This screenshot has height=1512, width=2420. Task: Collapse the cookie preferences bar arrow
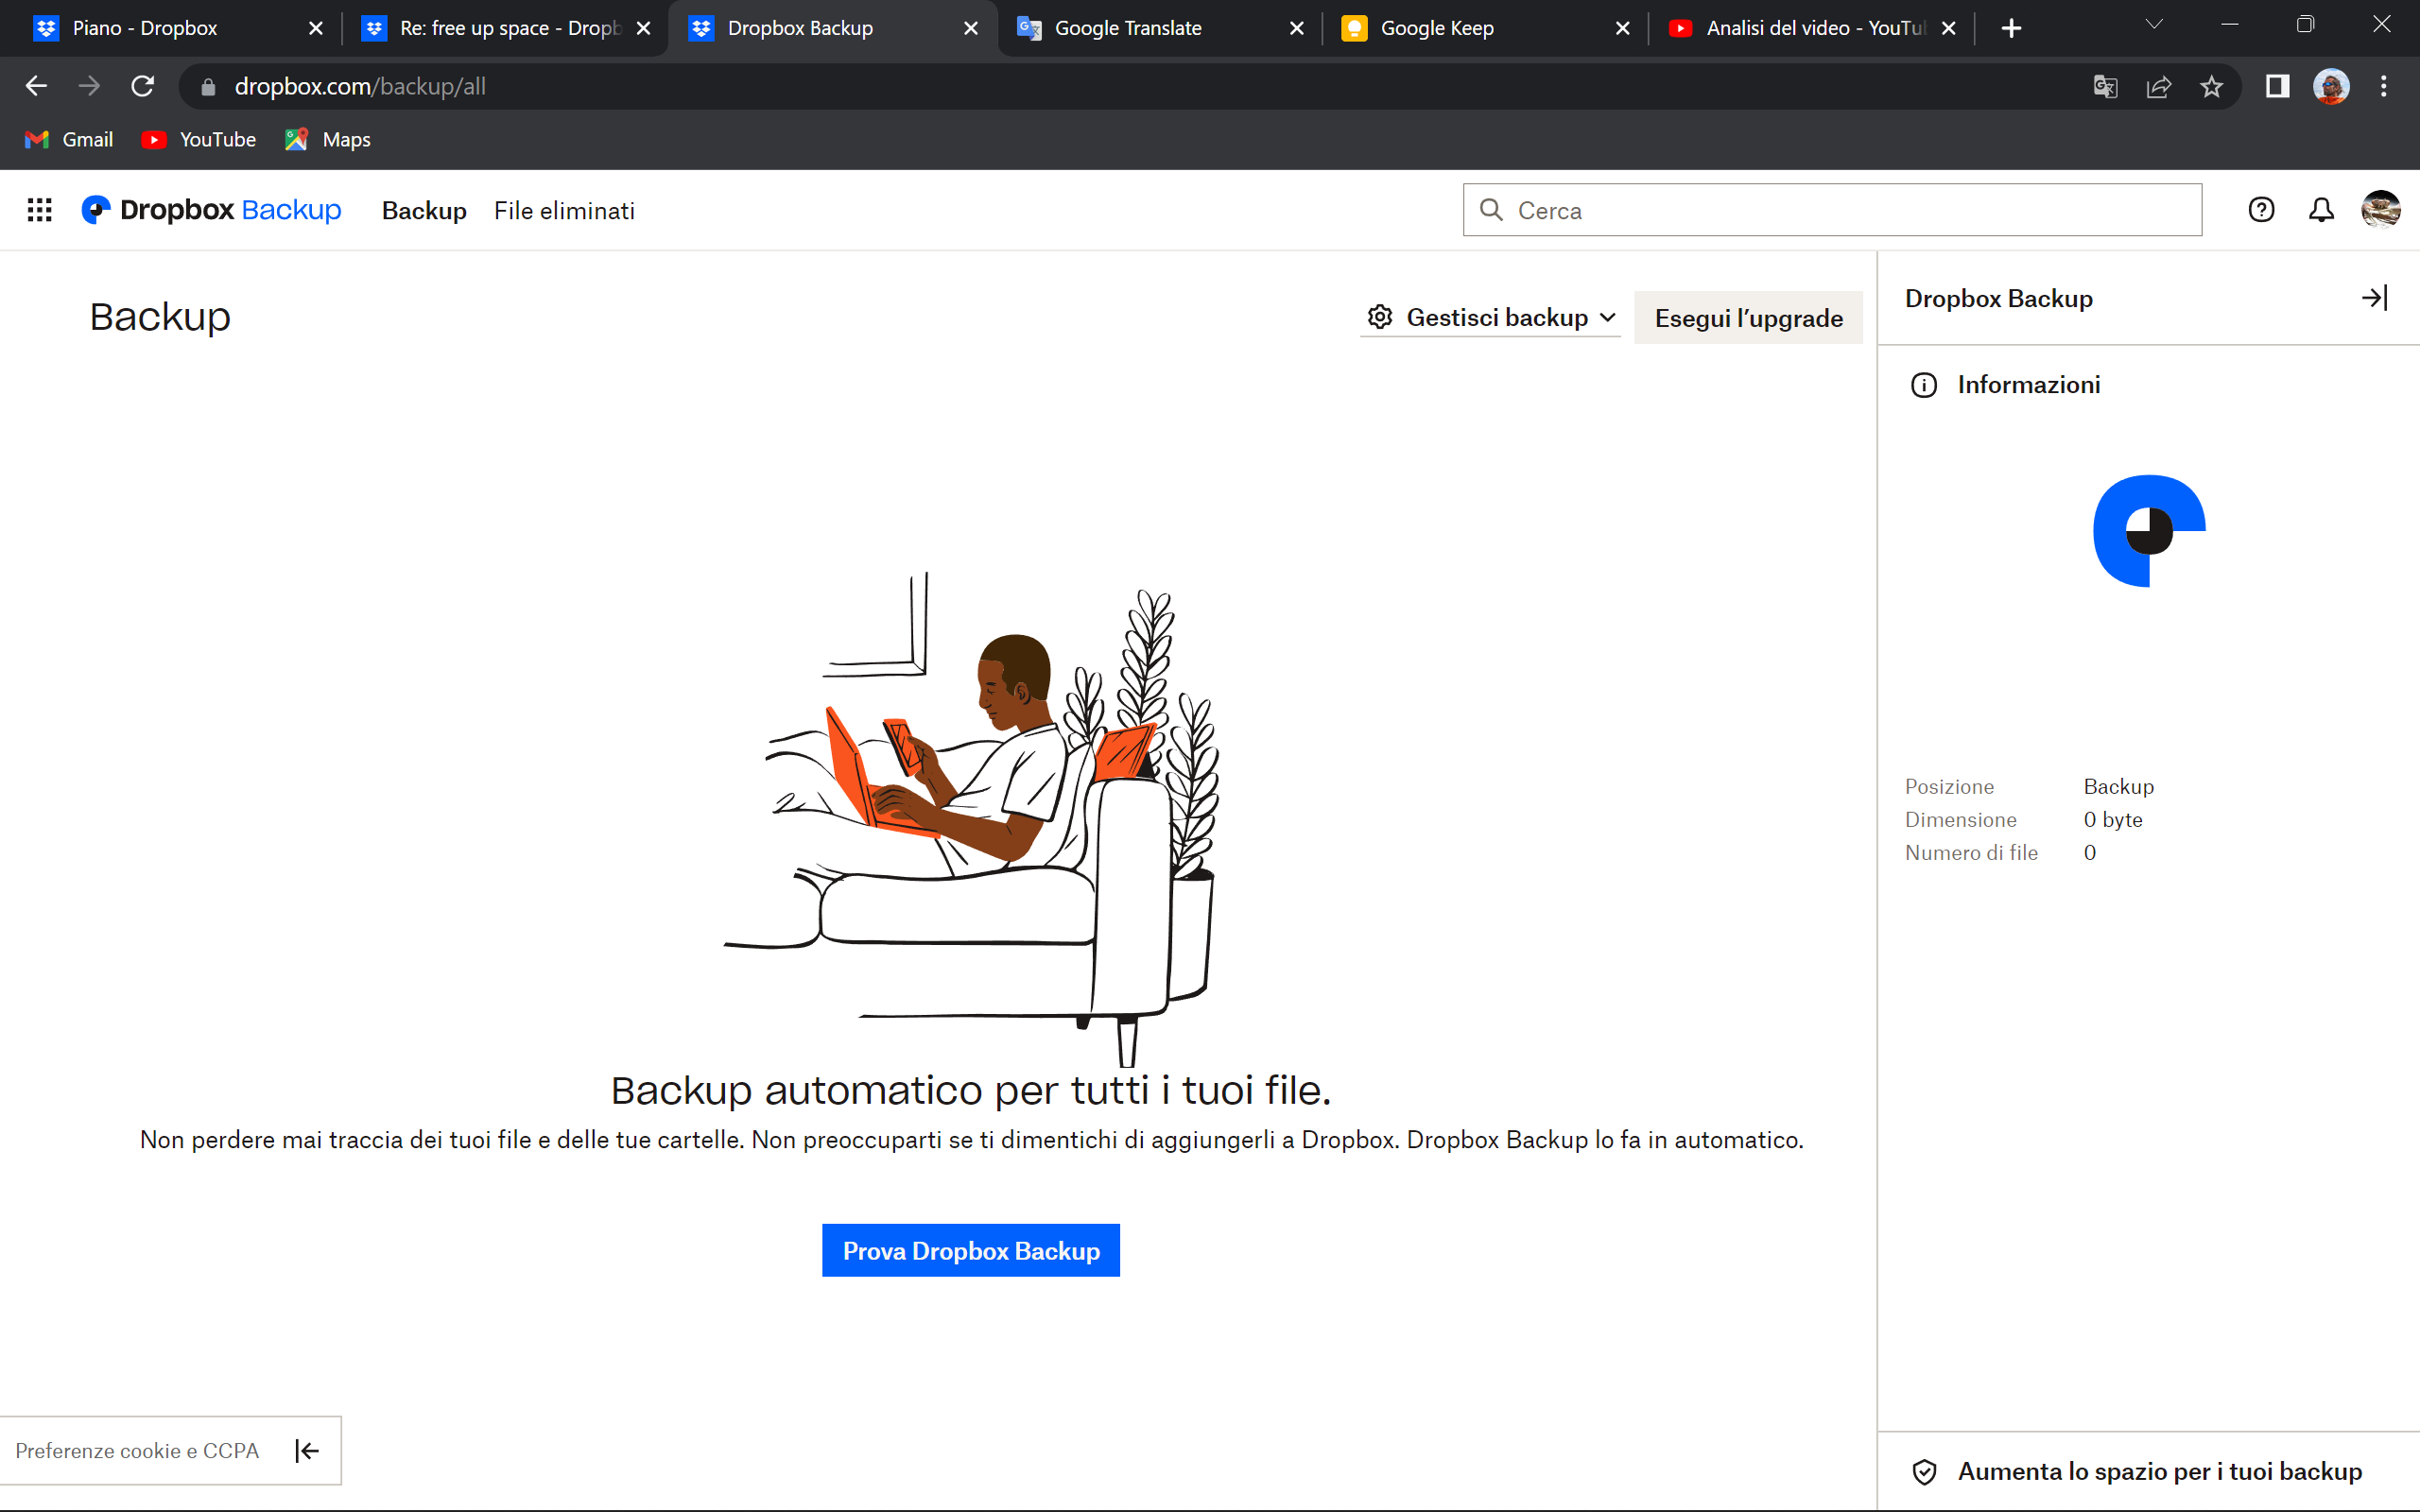click(307, 1451)
